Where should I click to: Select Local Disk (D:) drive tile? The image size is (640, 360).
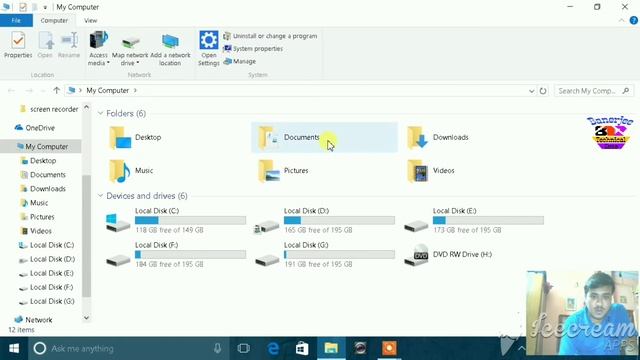point(324,220)
